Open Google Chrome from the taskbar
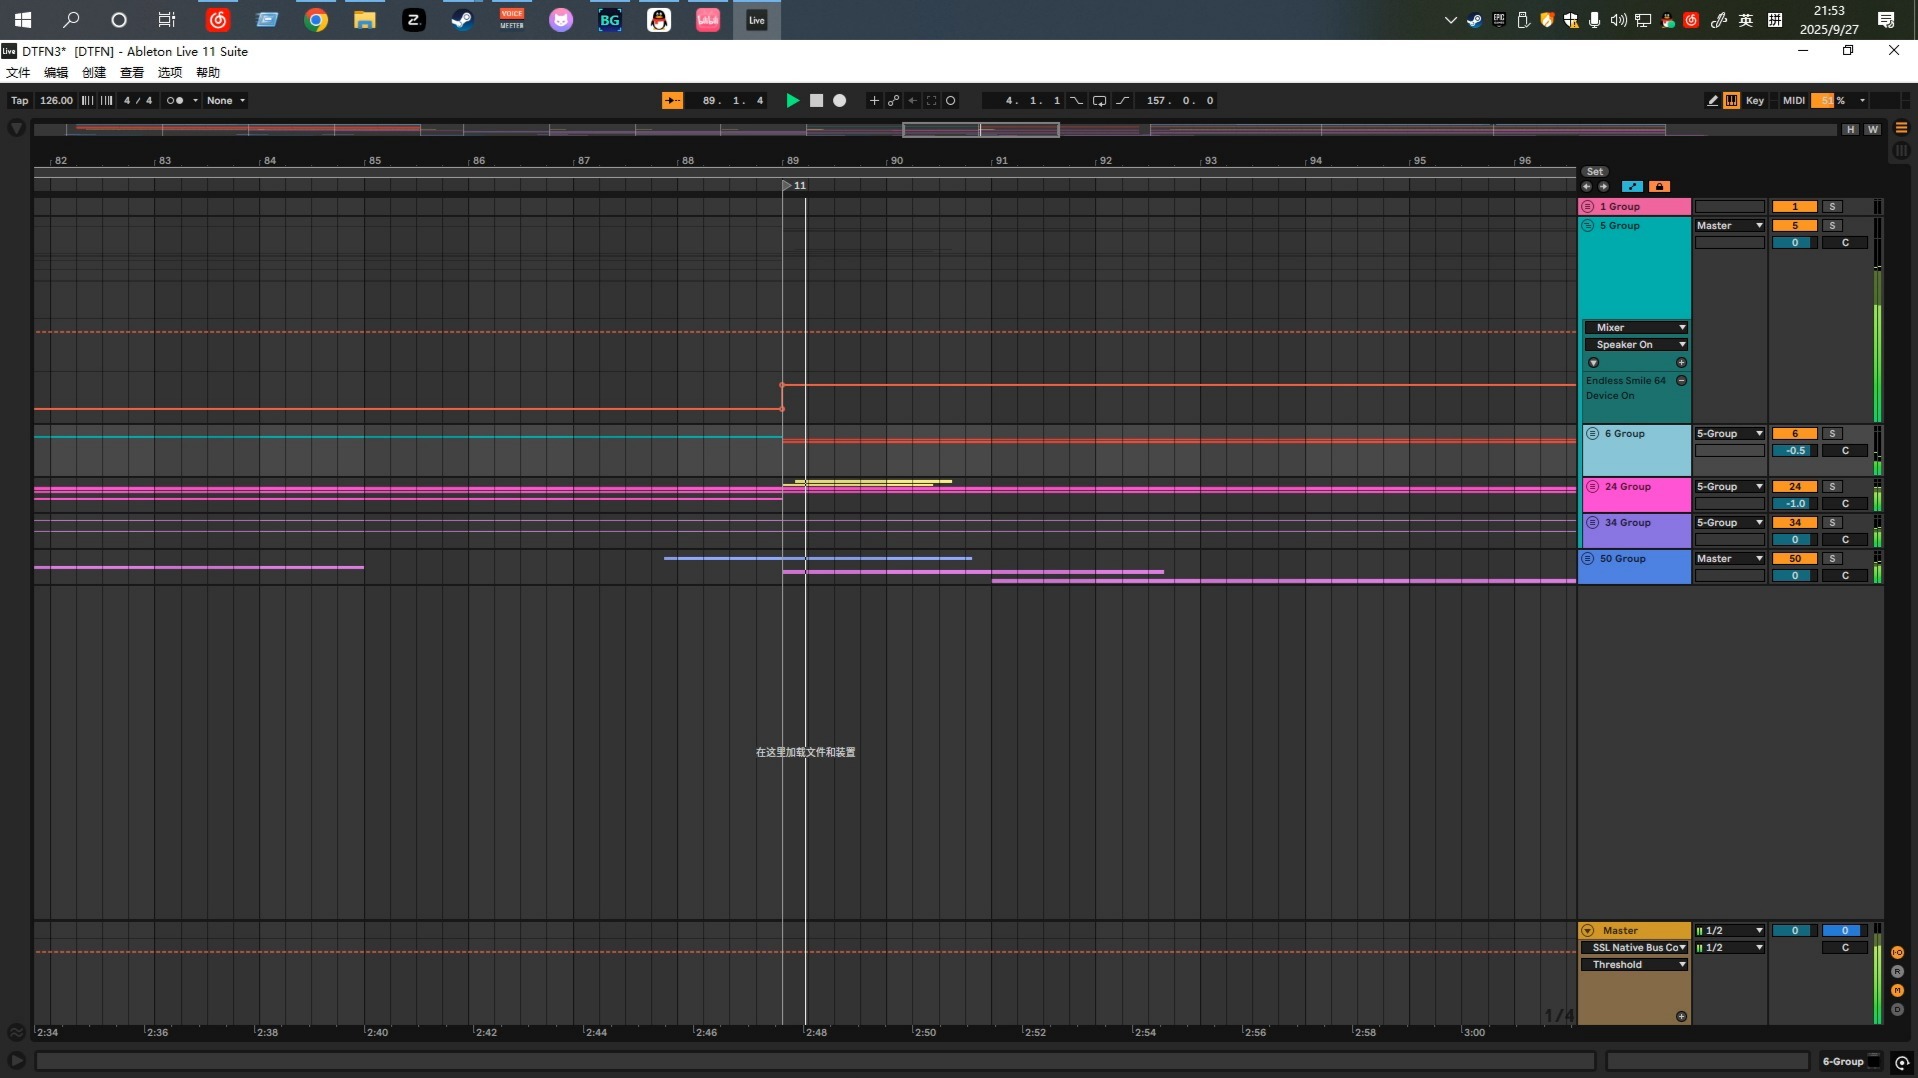This screenshot has height=1078, width=1918. tap(316, 20)
